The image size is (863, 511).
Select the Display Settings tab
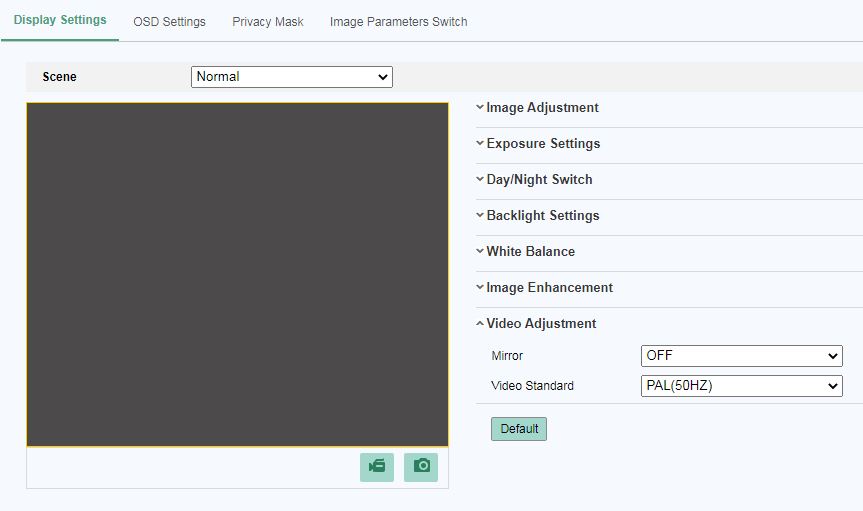pos(60,20)
